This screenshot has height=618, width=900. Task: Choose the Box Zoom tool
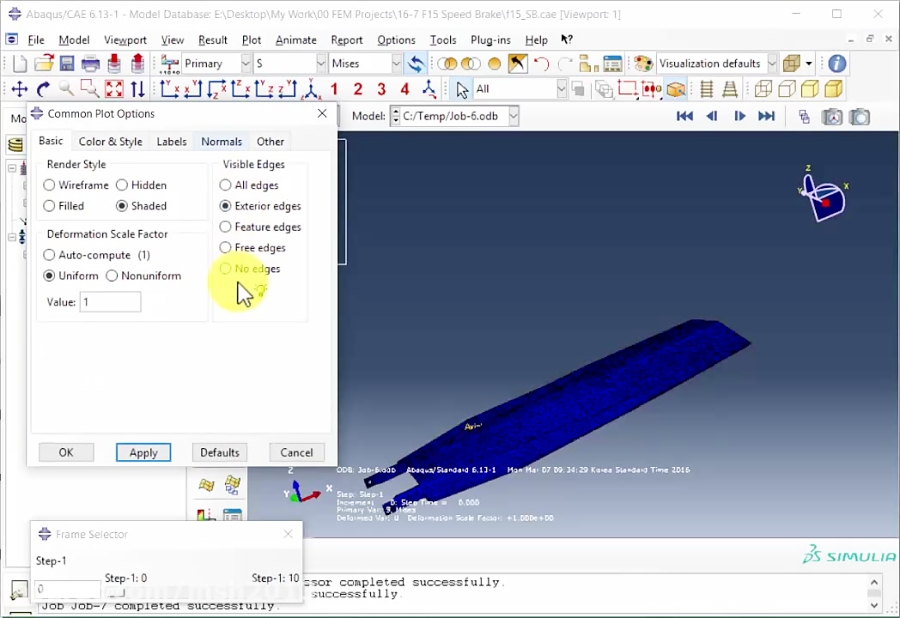88,90
